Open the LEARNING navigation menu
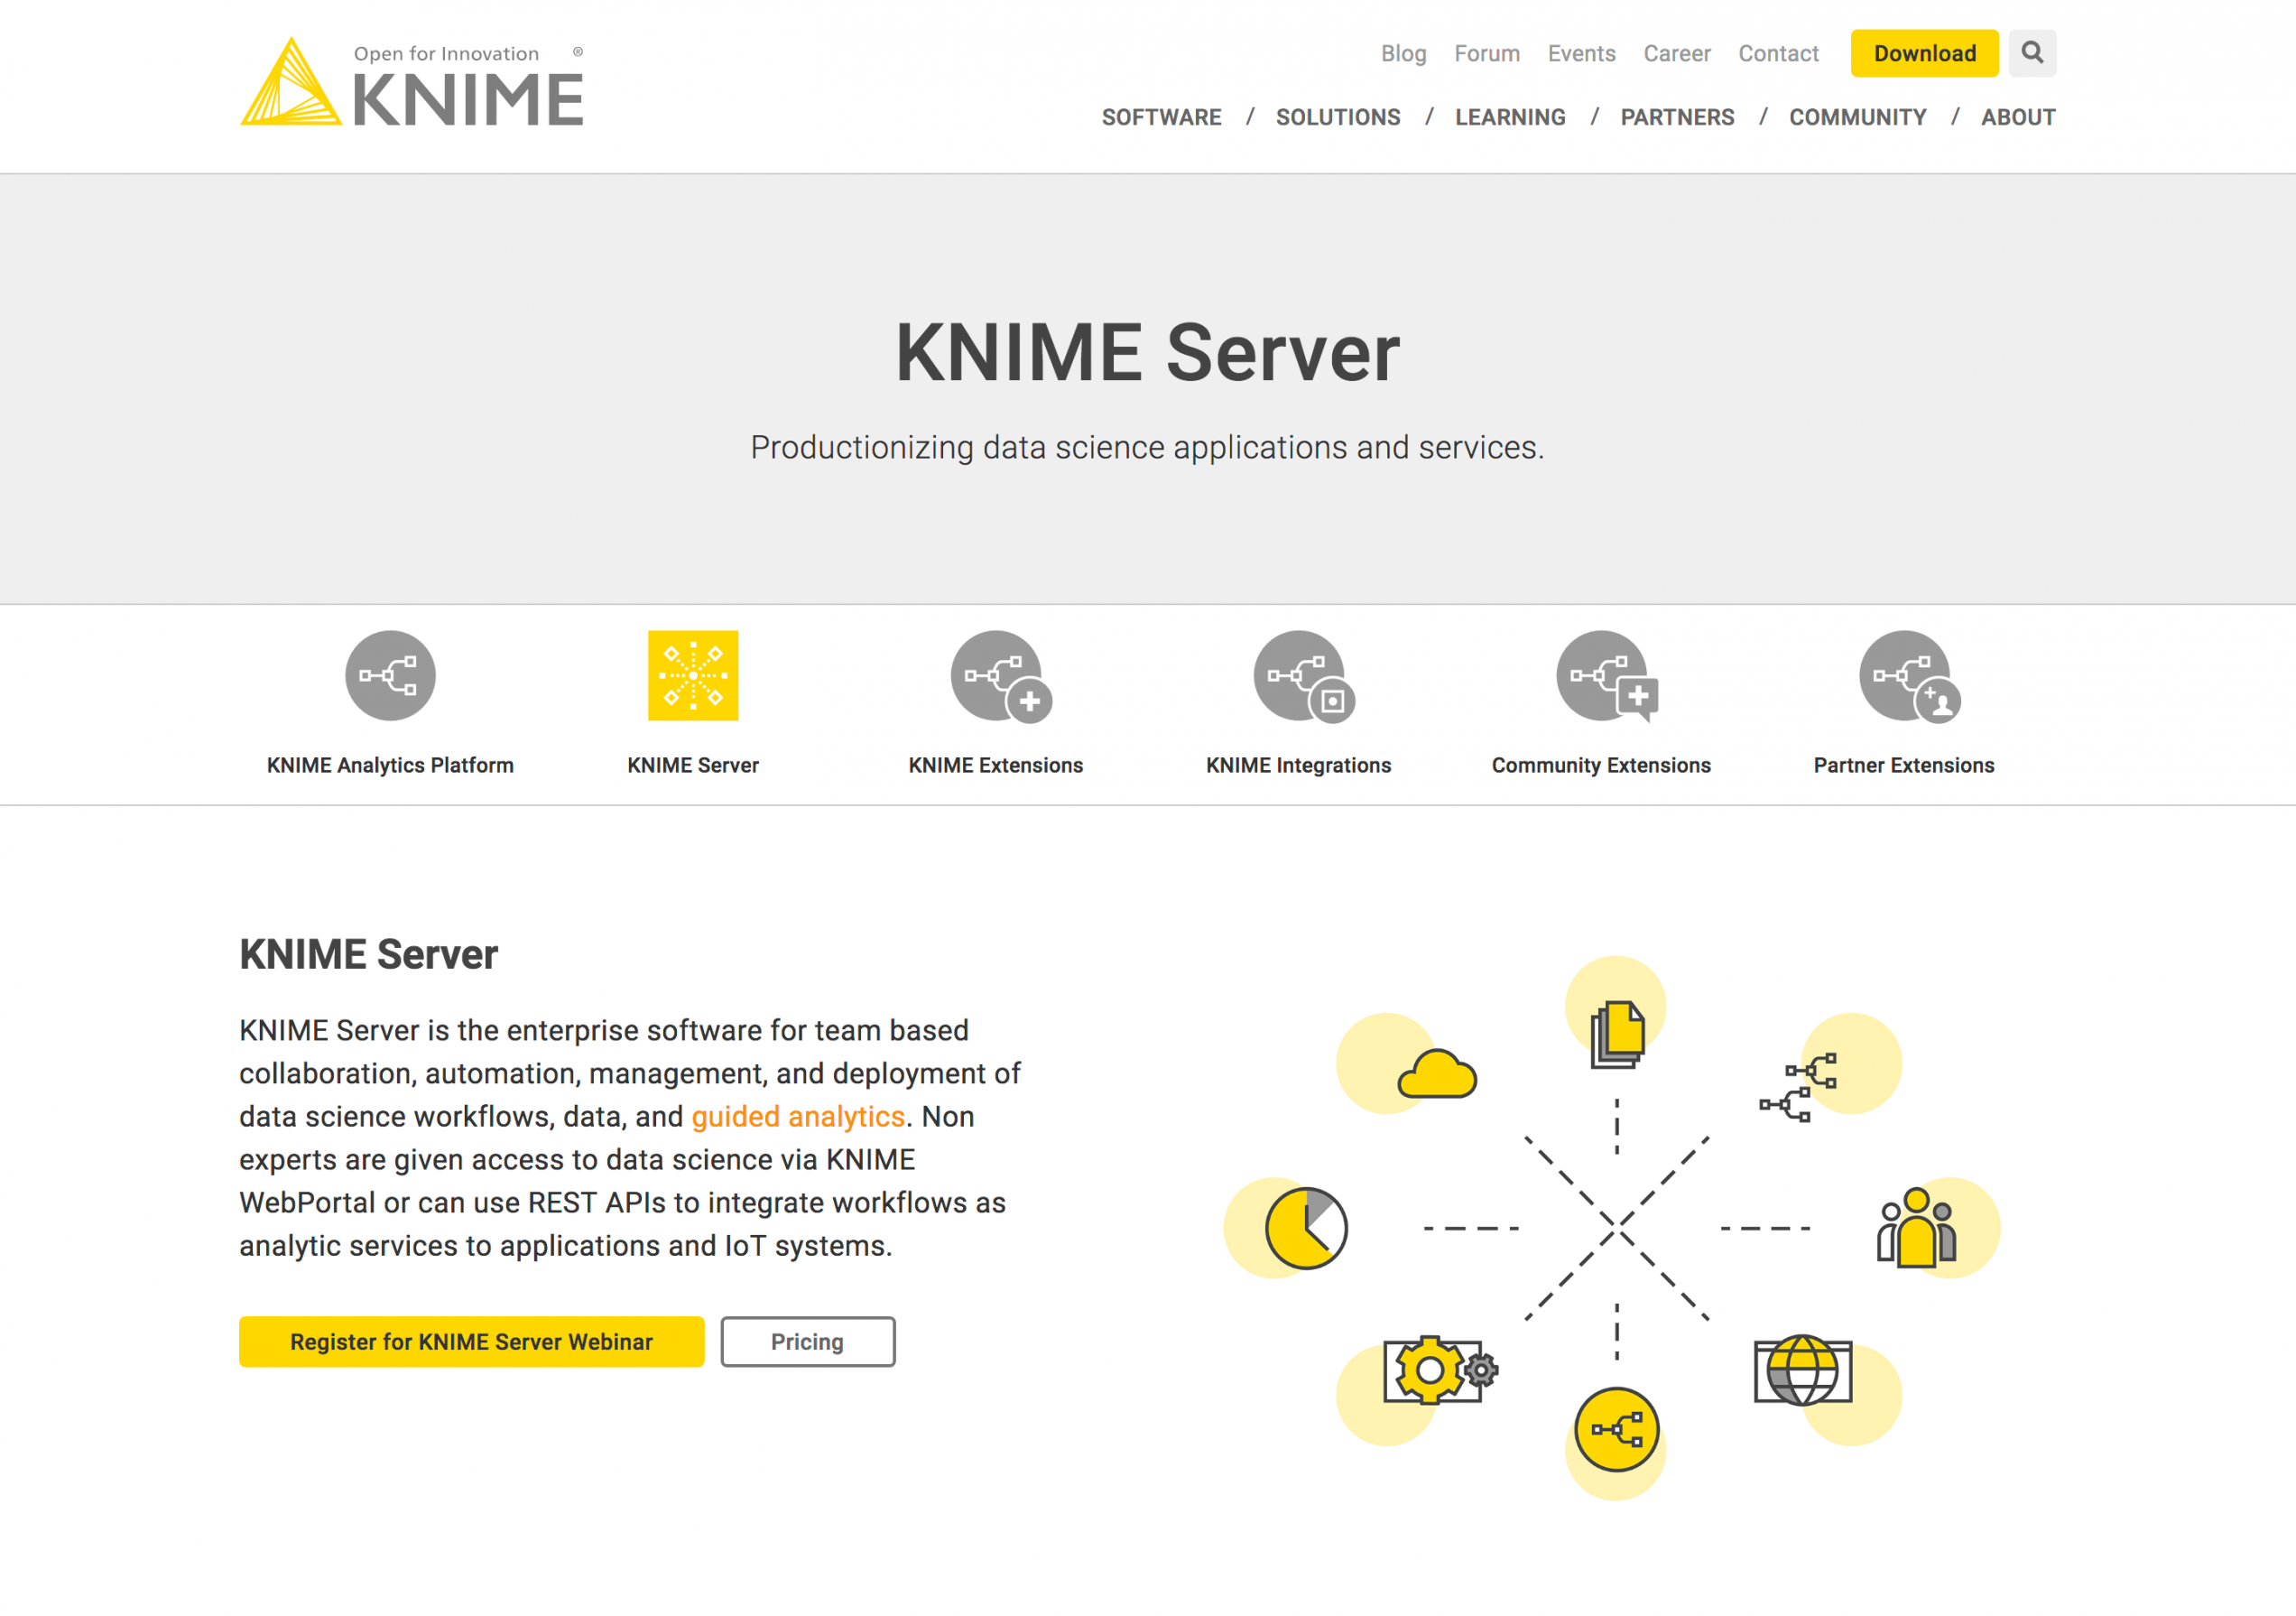The image size is (2296, 1616). tap(1510, 118)
